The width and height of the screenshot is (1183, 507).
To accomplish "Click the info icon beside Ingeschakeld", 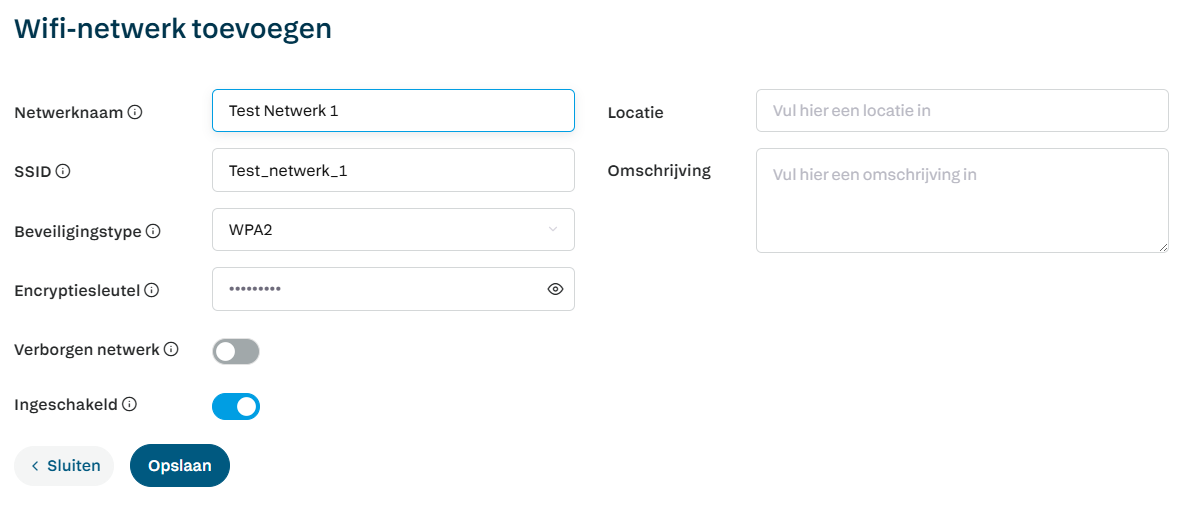I will [x=129, y=405].
